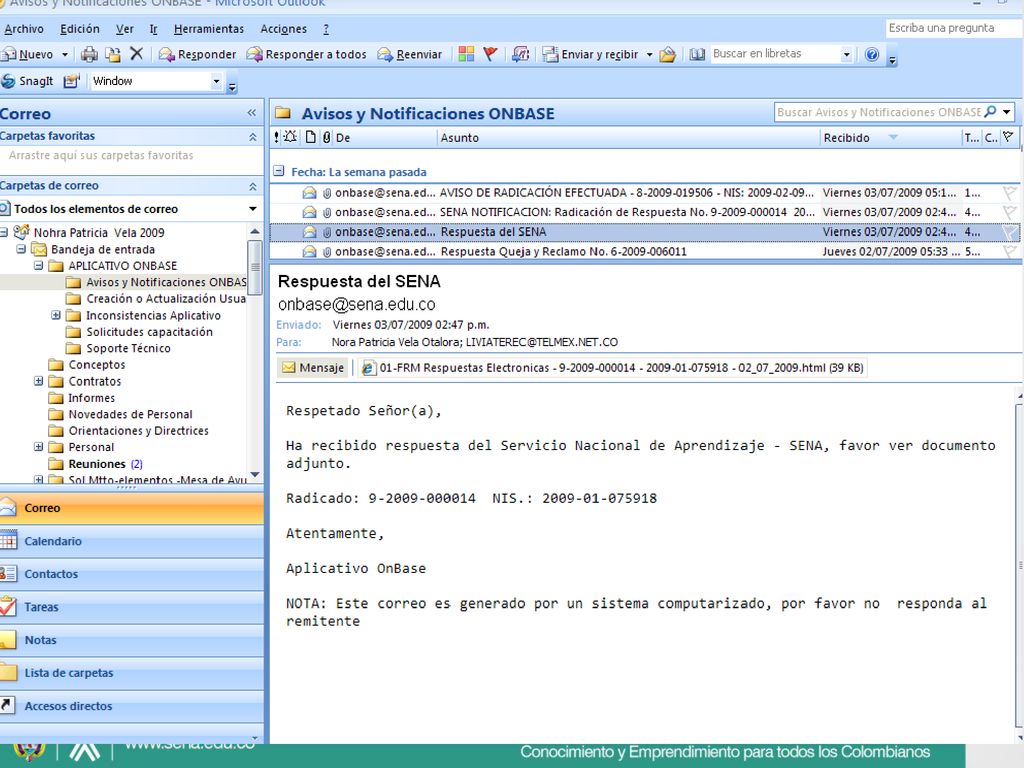Click the Help question mark icon
The width and height of the screenshot is (1024, 768).
(x=872, y=54)
